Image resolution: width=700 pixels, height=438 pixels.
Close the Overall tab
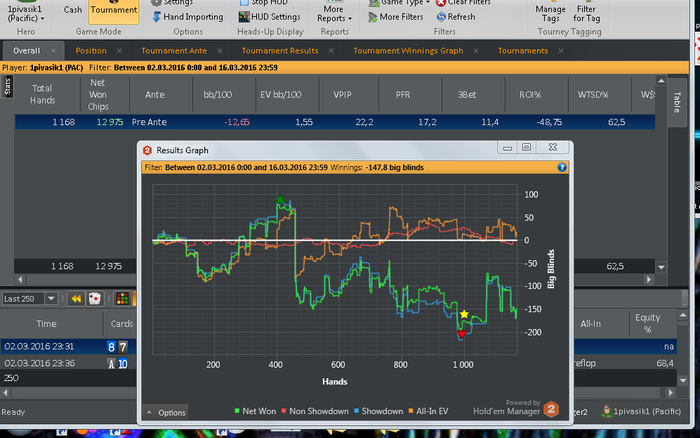coord(54,51)
